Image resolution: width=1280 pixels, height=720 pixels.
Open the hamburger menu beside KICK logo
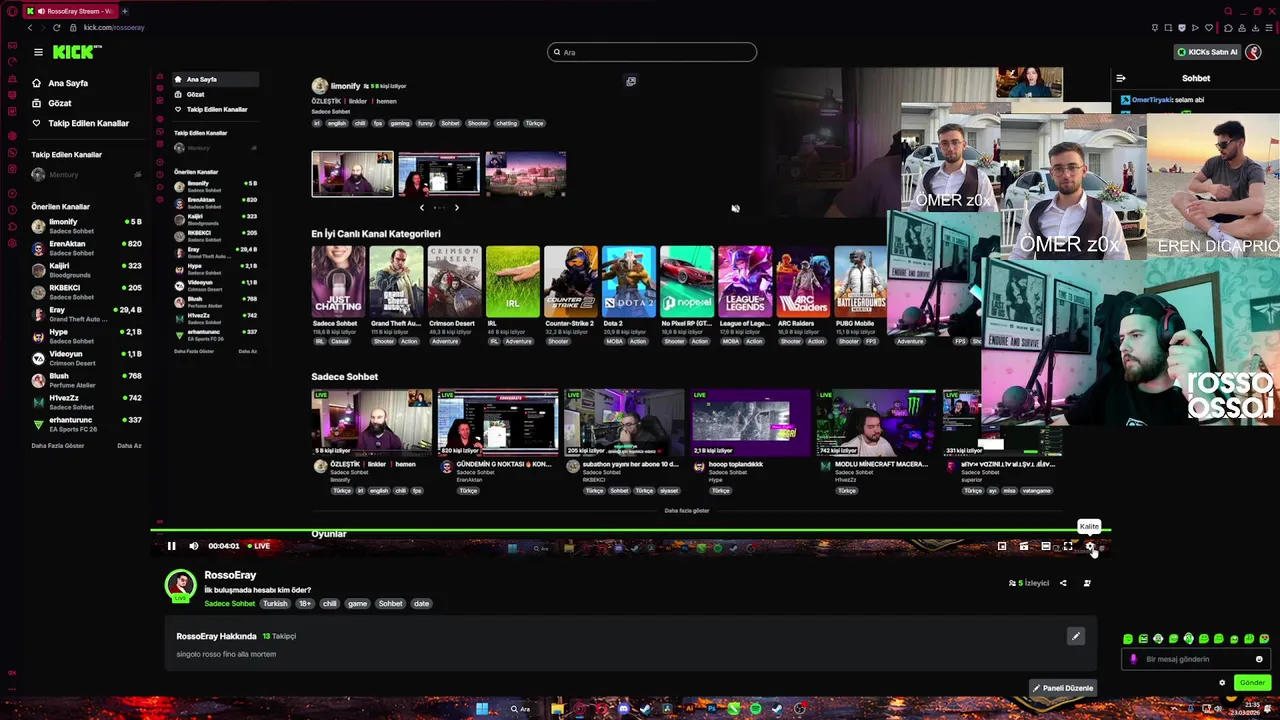(x=38, y=52)
